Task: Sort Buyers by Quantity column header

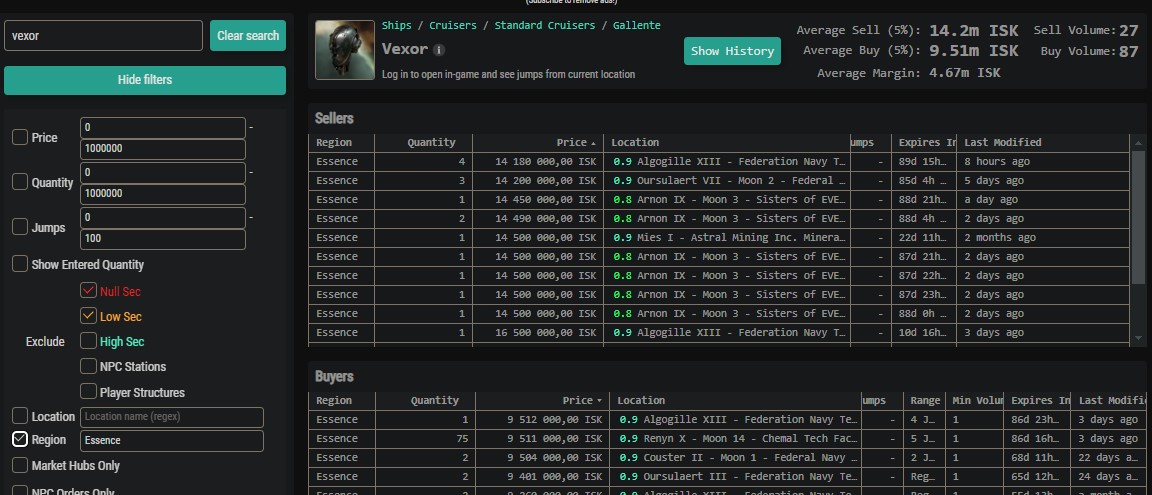Action: (425, 401)
